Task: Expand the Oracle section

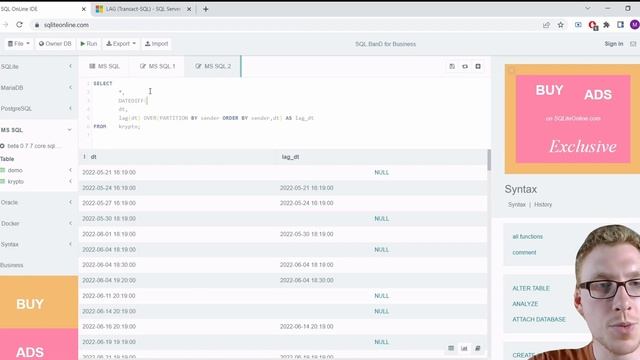Action: click(70, 202)
